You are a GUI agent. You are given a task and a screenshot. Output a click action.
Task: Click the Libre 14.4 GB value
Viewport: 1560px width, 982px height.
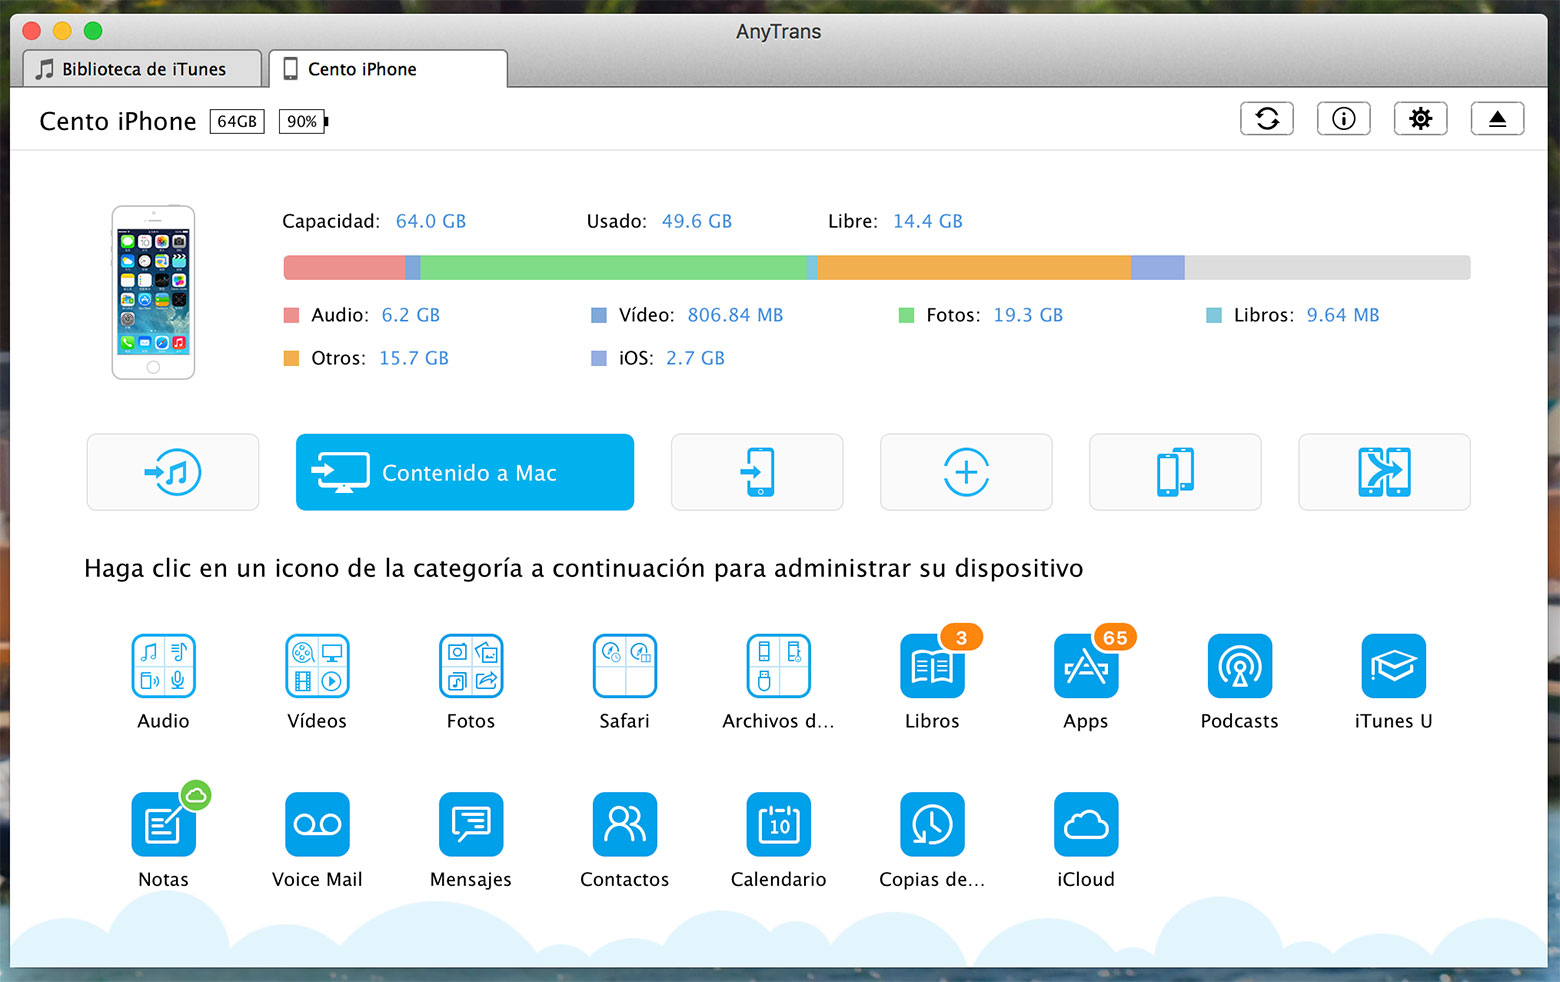(x=928, y=221)
